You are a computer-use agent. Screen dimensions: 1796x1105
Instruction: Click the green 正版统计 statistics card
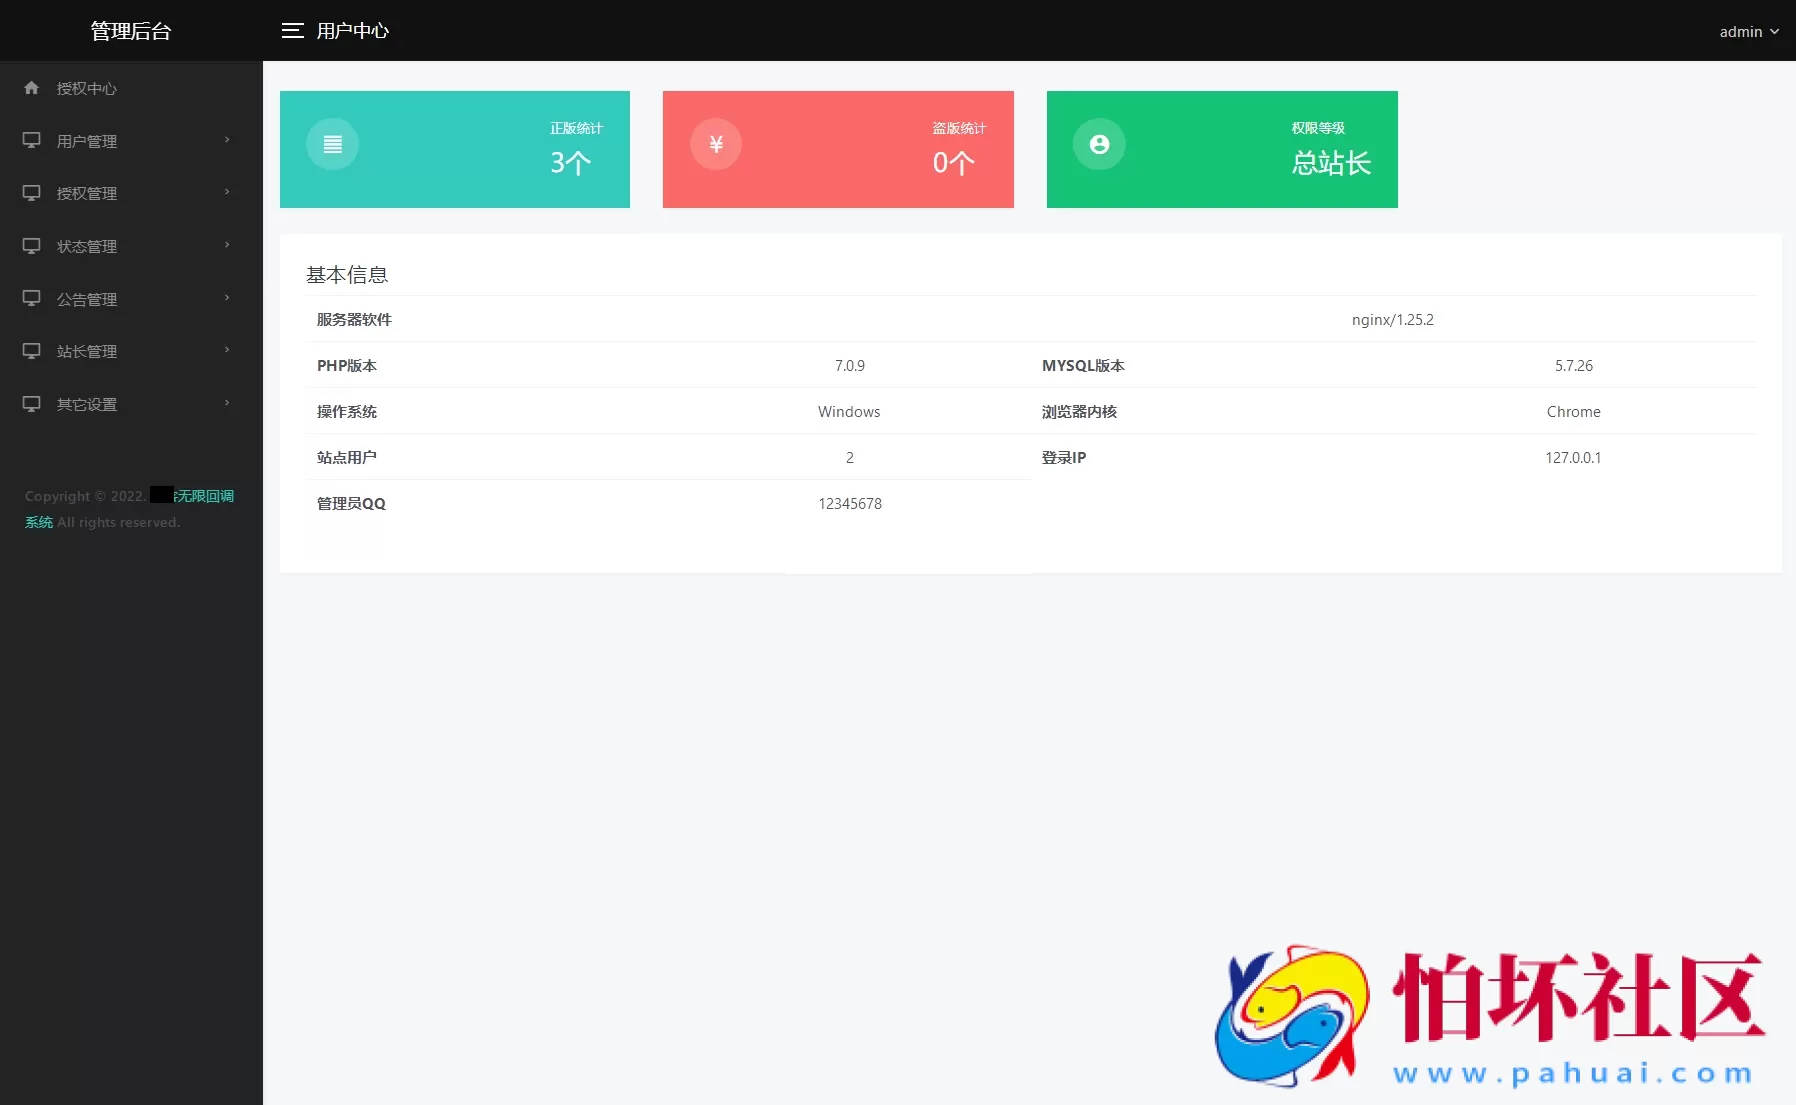point(455,149)
